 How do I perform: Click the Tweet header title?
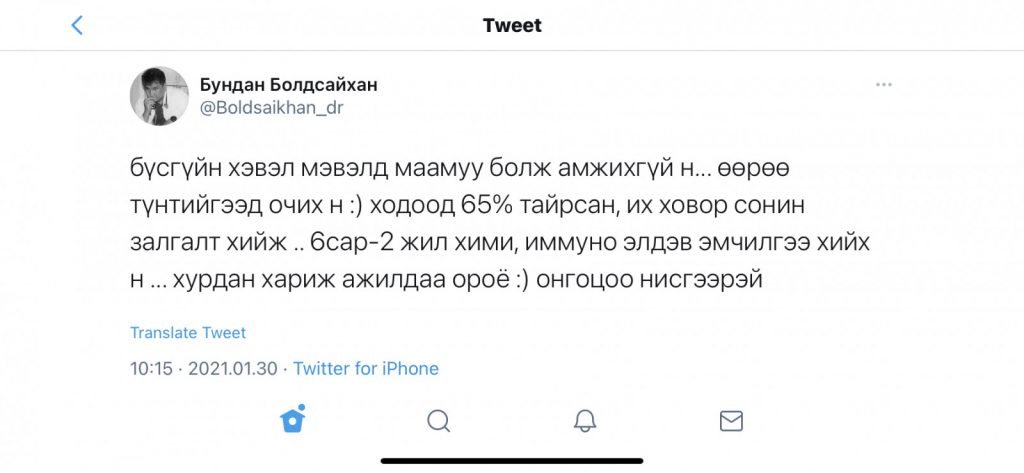click(x=512, y=25)
